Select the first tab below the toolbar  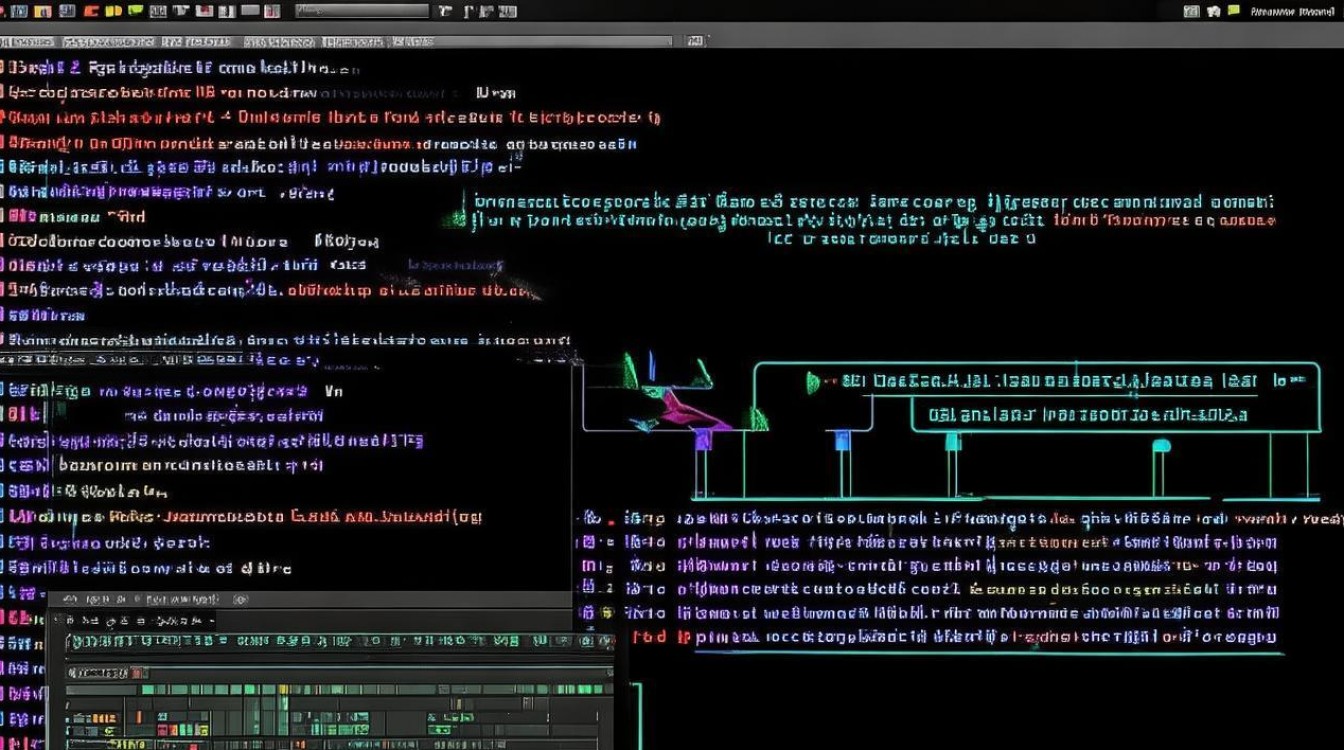[27, 42]
